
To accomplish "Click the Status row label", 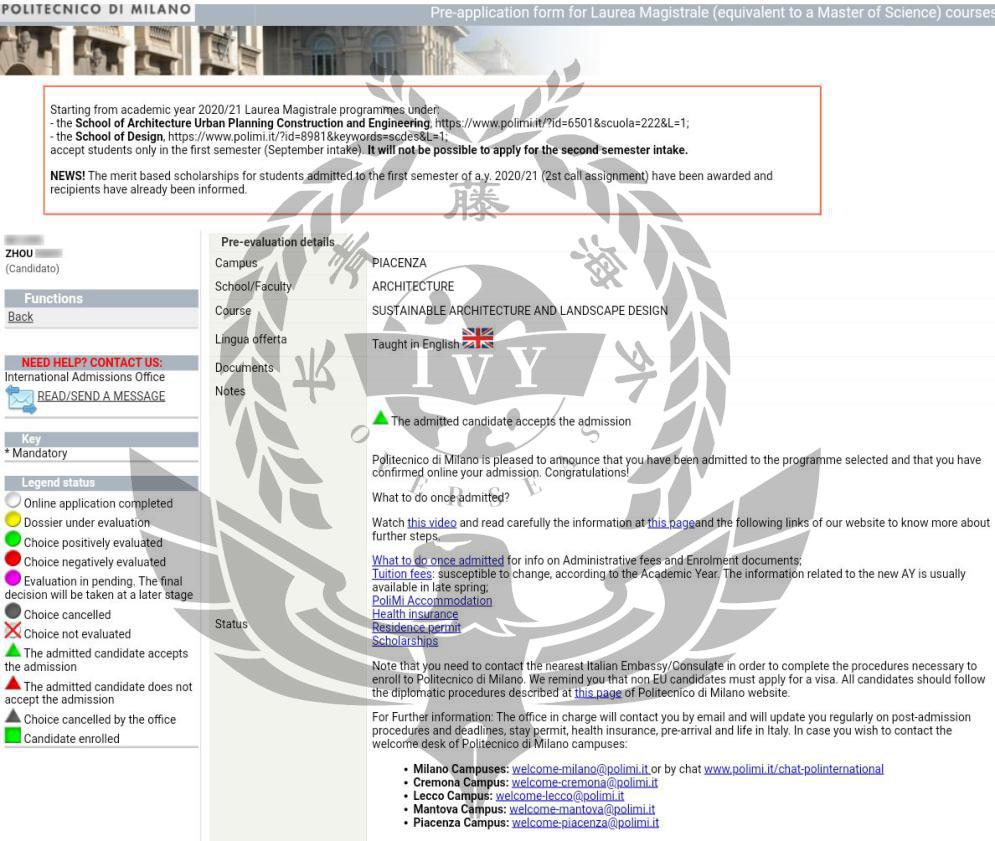I will (231, 624).
